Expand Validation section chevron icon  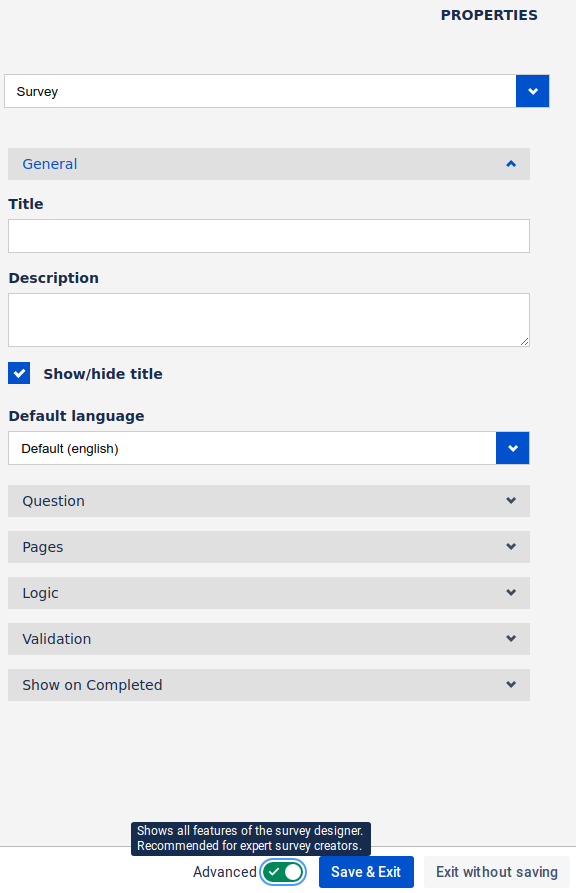point(511,639)
